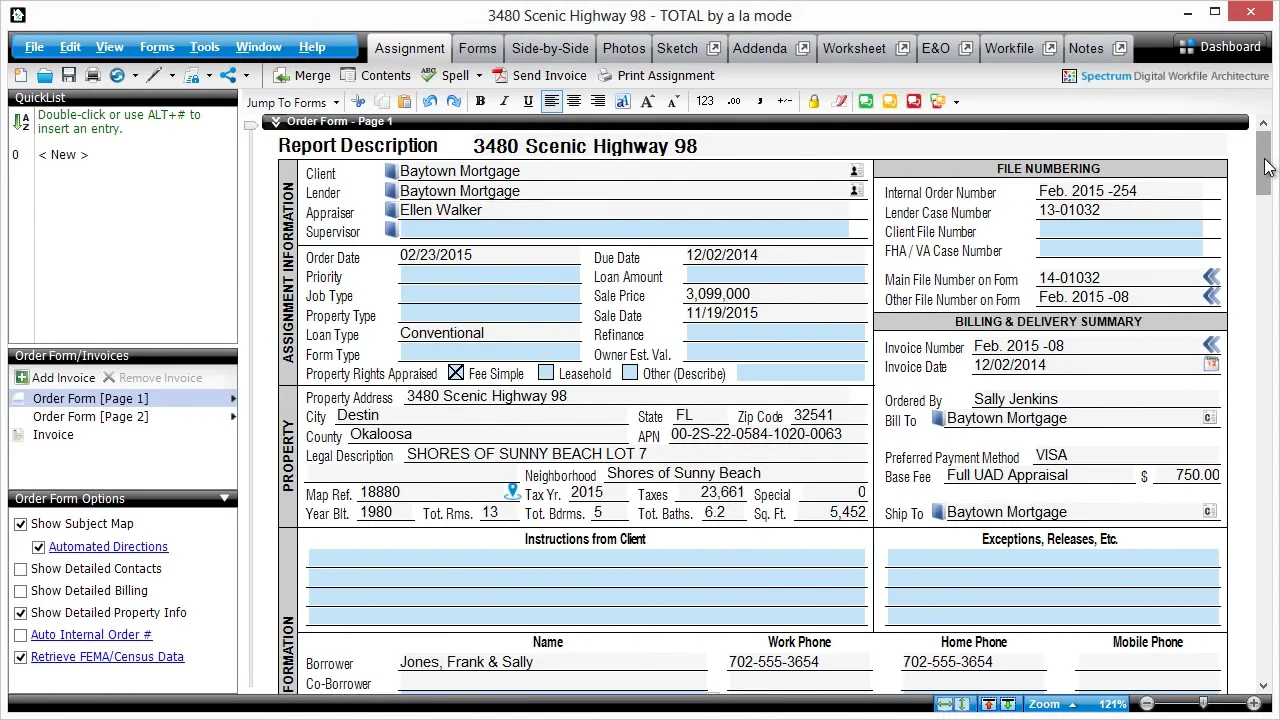1280x720 pixels.
Task: Click the fit-to-width icon in status bar
Action: point(945,704)
